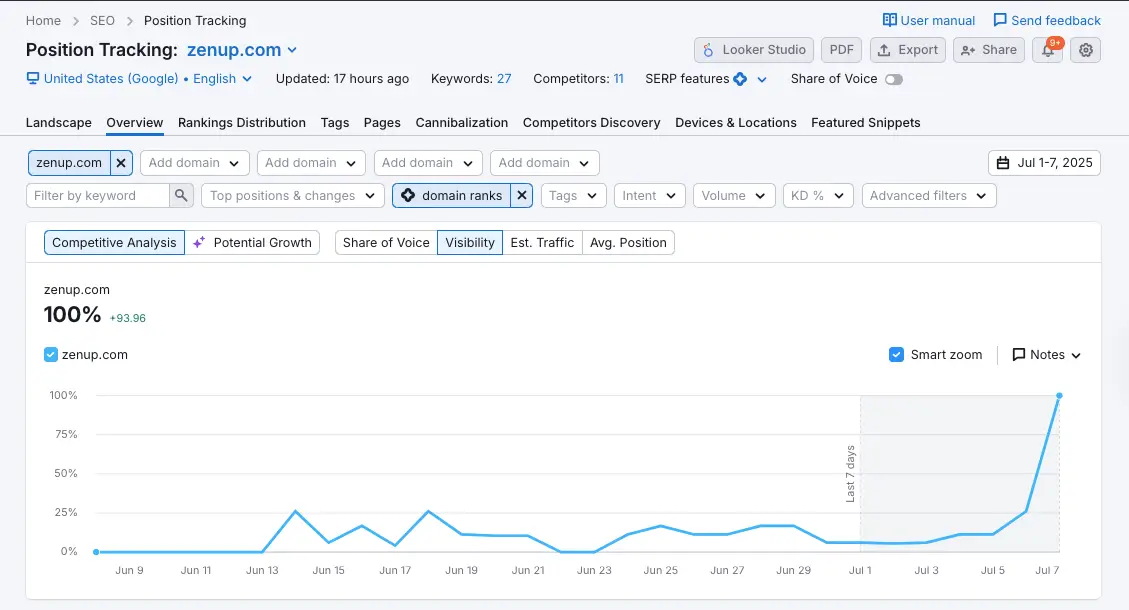The image size is (1129, 610).
Task: Switch chart to Share of Voice
Action: coord(386,243)
